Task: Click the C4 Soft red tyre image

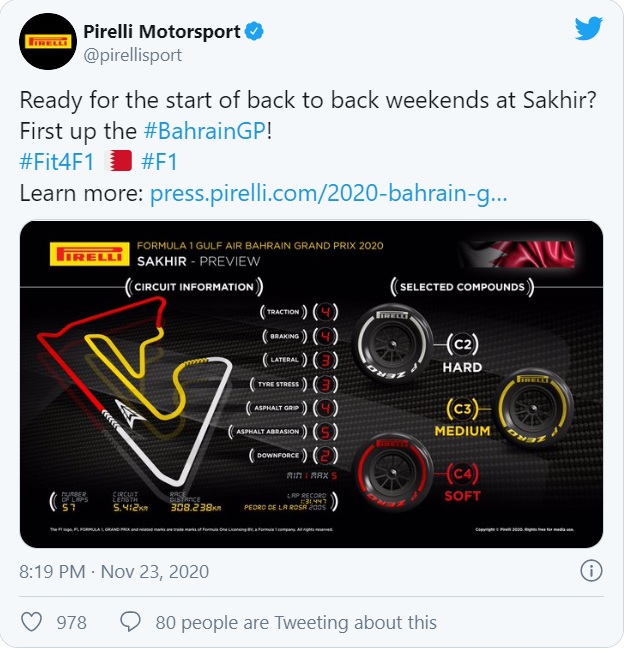Action: pyautogui.click(x=393, y=473)
